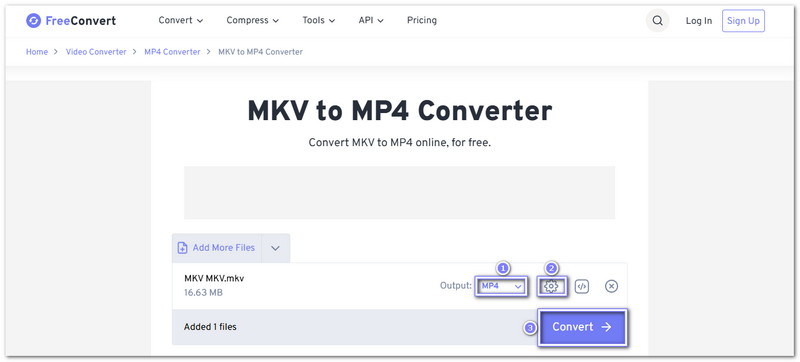
Task: Open the Compress menu
Action: point(253,20)
